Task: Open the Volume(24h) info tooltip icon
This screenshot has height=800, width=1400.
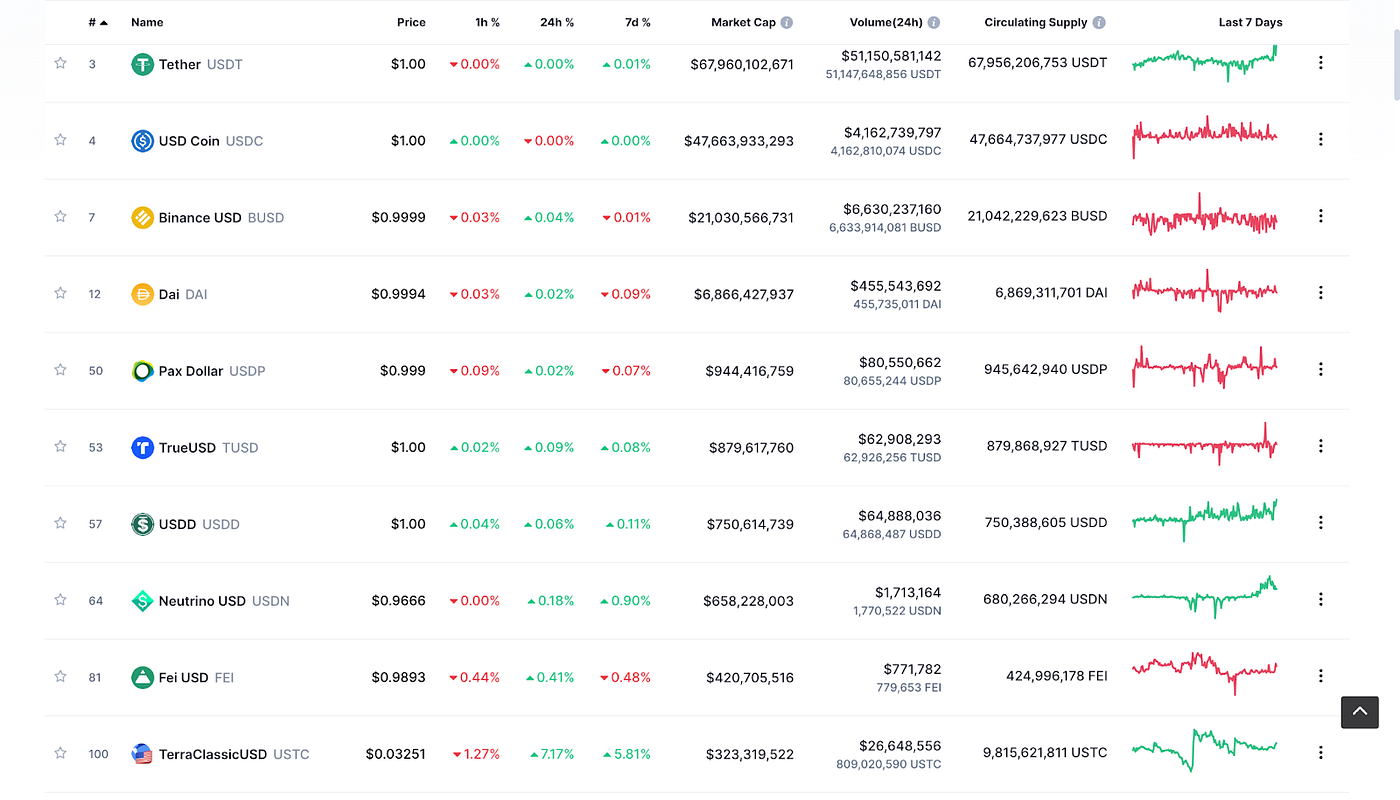Action: click(x=934, y=21)
